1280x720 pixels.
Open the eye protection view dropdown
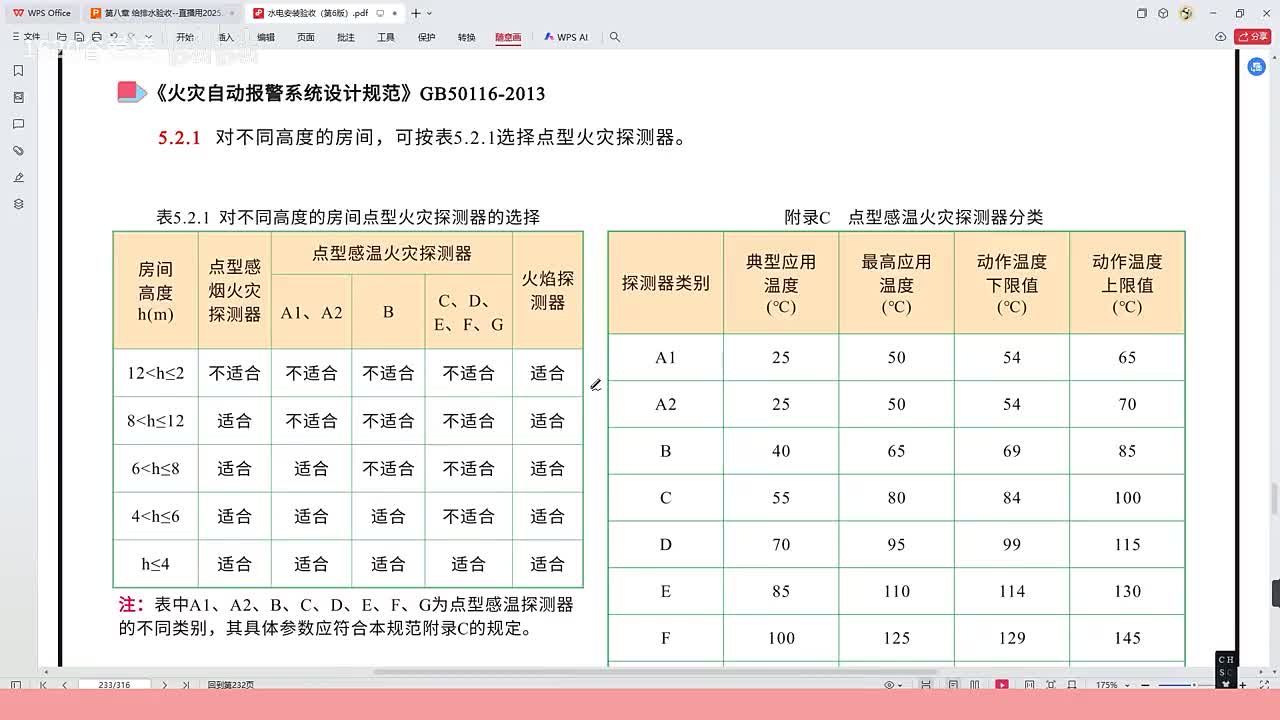(894, 685)
